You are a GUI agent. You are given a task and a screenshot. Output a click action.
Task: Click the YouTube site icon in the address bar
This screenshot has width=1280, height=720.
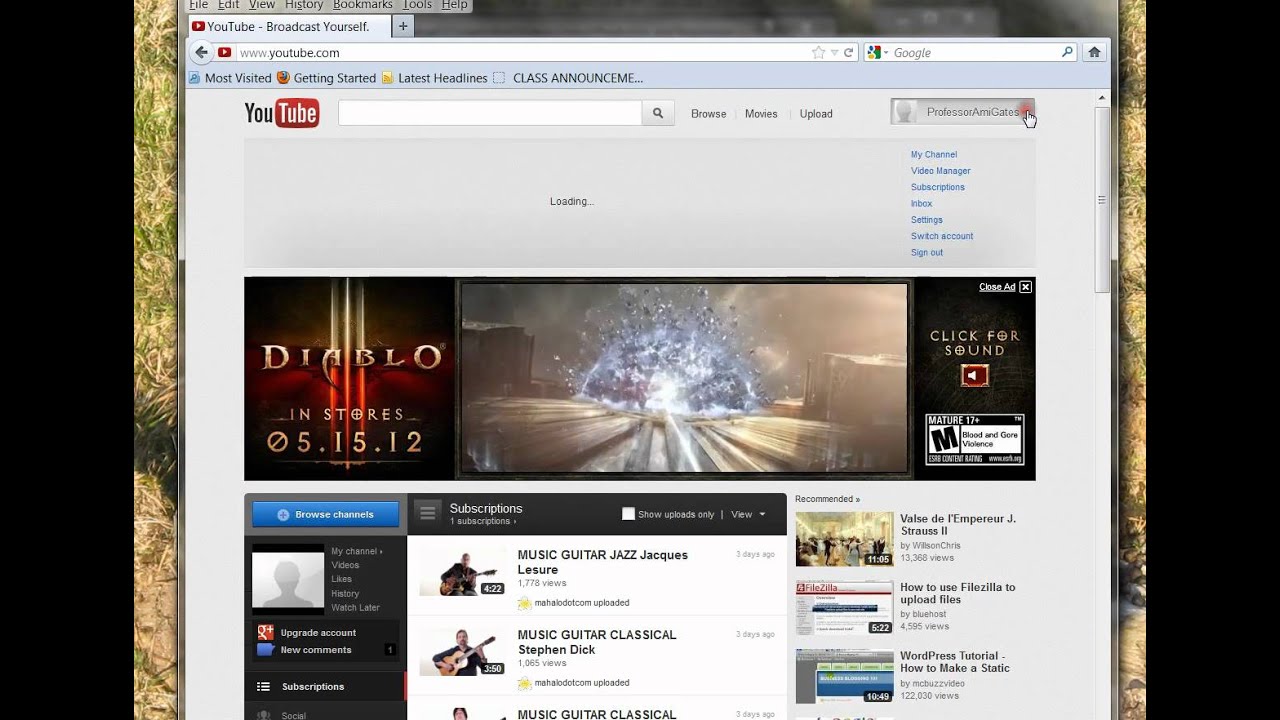(225, 52)
